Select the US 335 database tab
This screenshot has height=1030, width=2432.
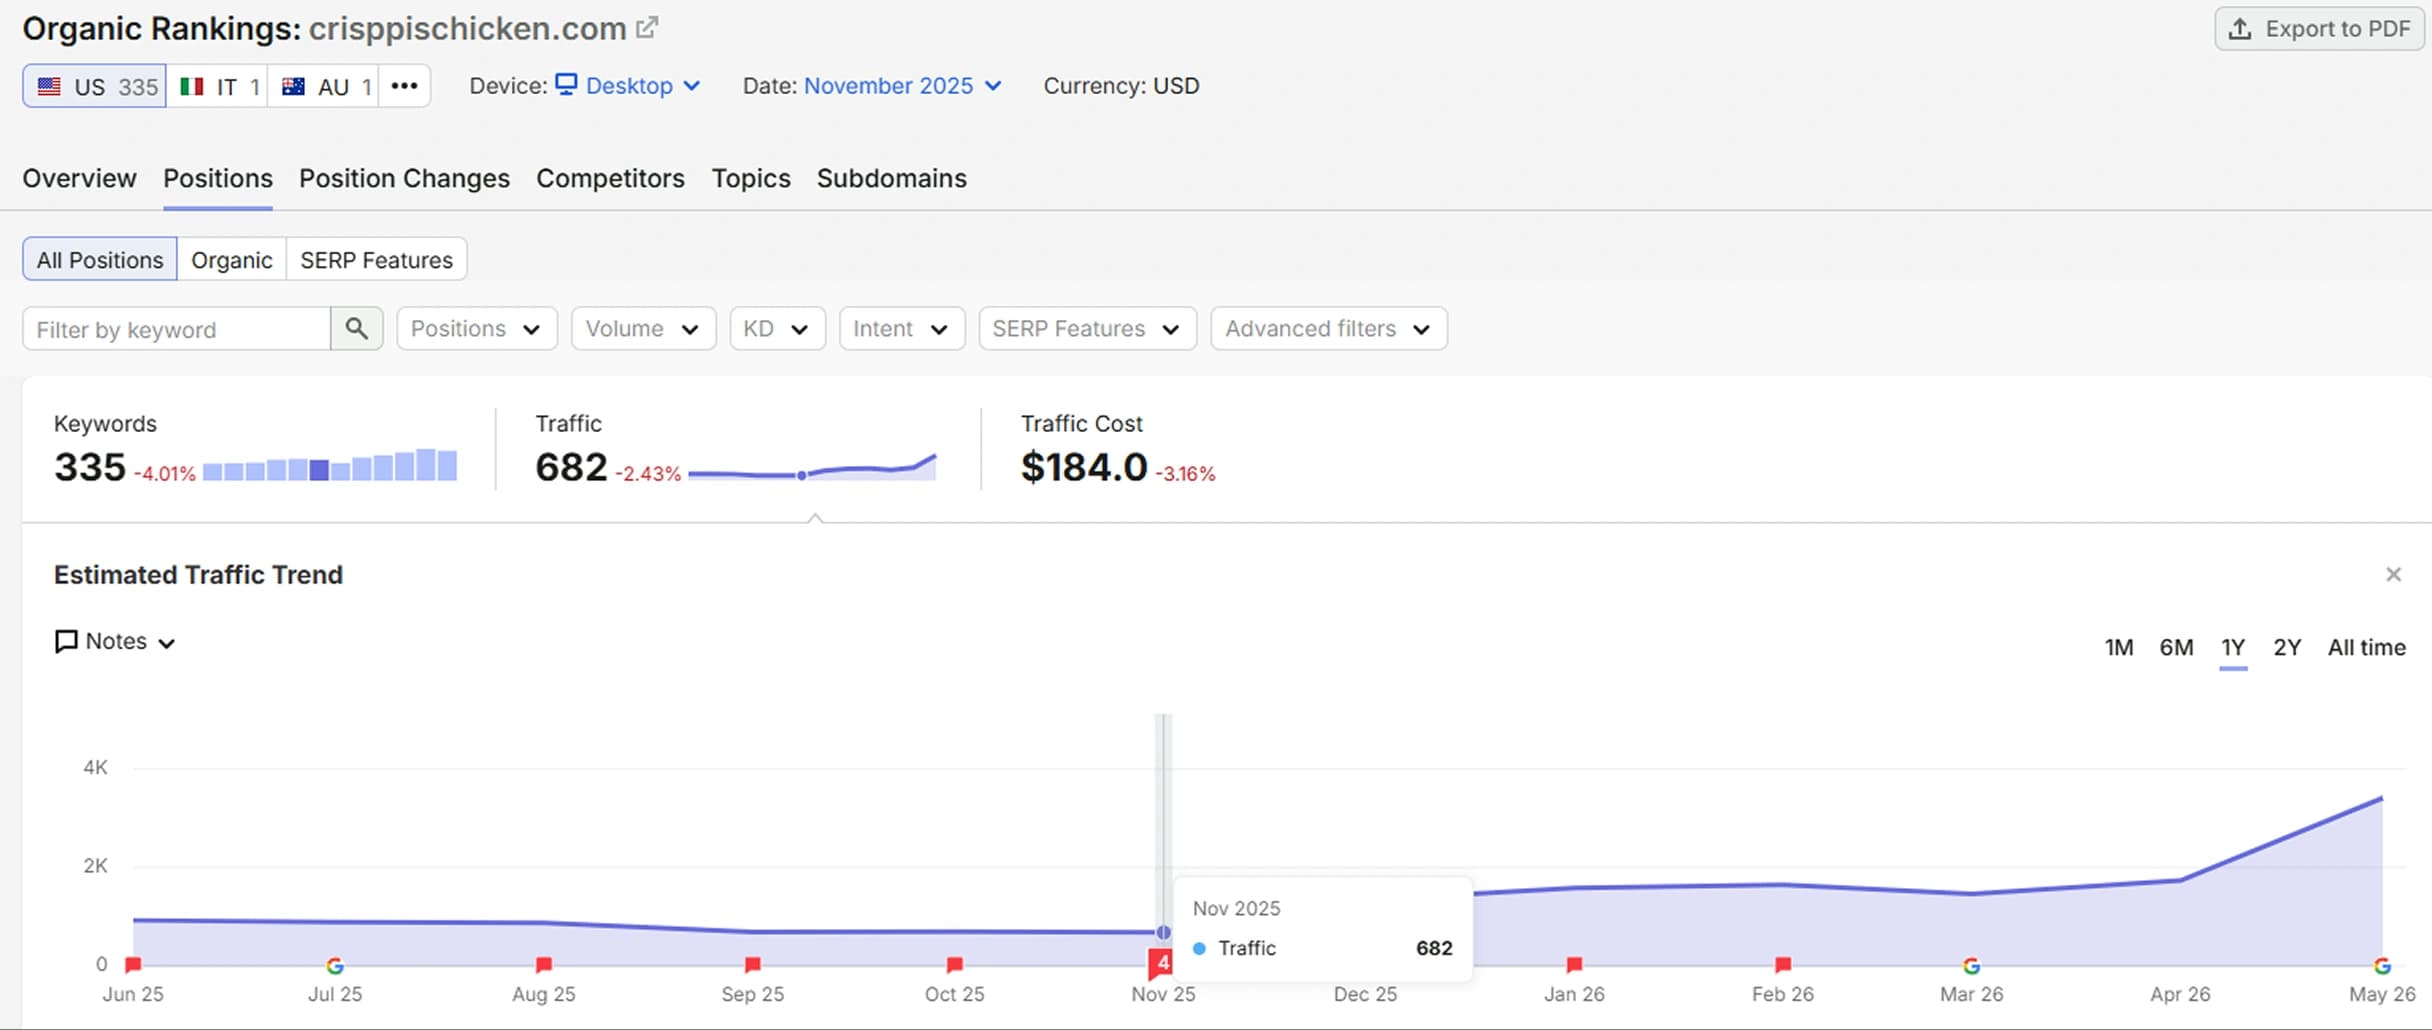[x=95, y=86]
